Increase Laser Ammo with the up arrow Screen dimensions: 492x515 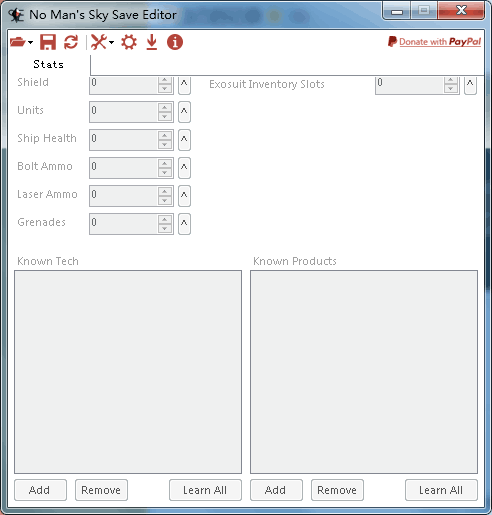pyautogui.click(x=165, y=192)
